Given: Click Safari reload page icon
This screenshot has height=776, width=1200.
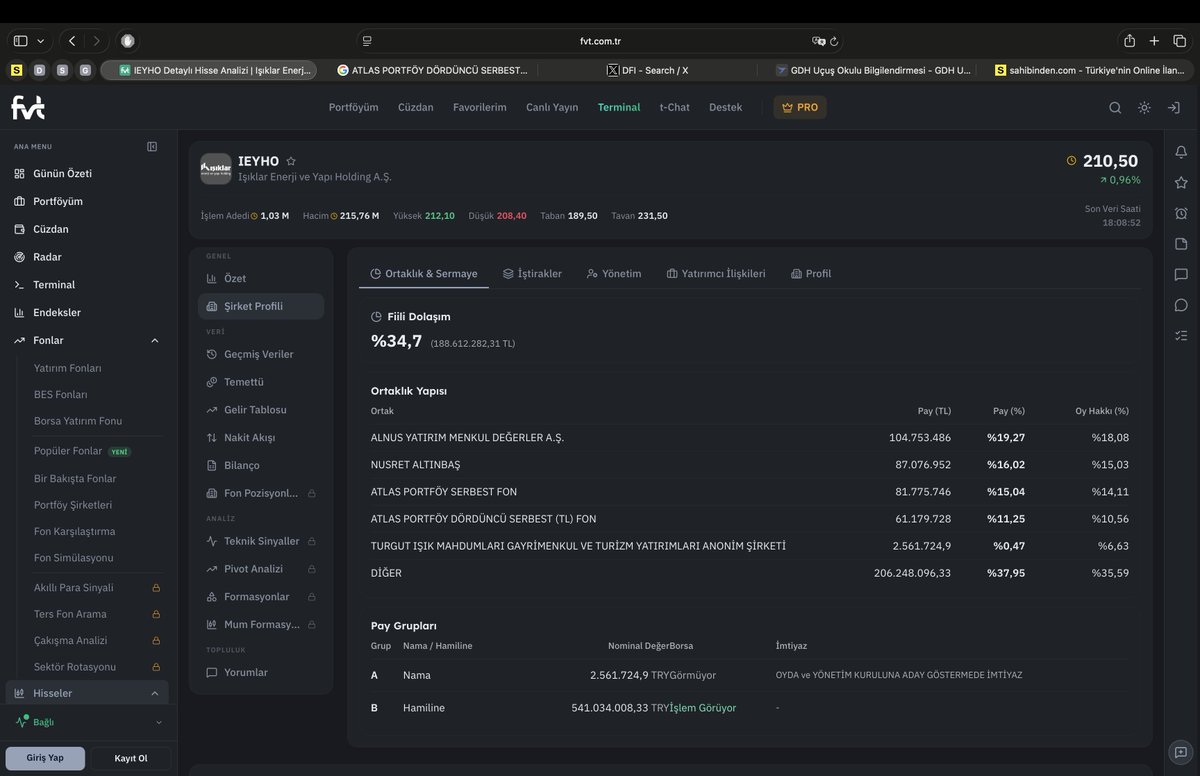Looking at the screenshot, I should [x=834, y=41].
